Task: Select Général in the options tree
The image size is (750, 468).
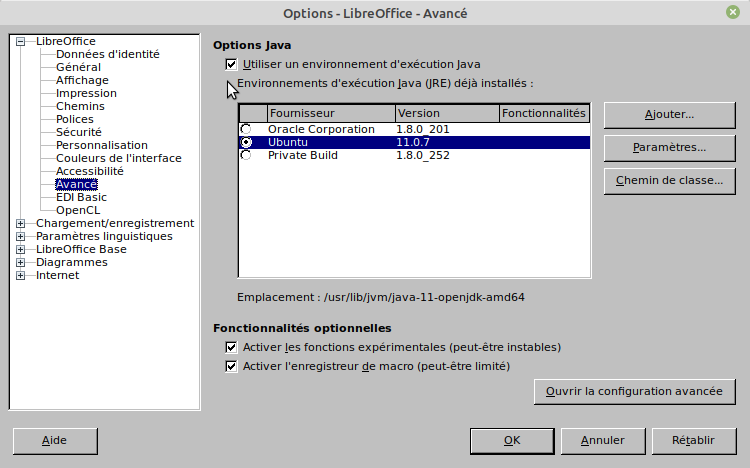Action: tap(78, 67)
